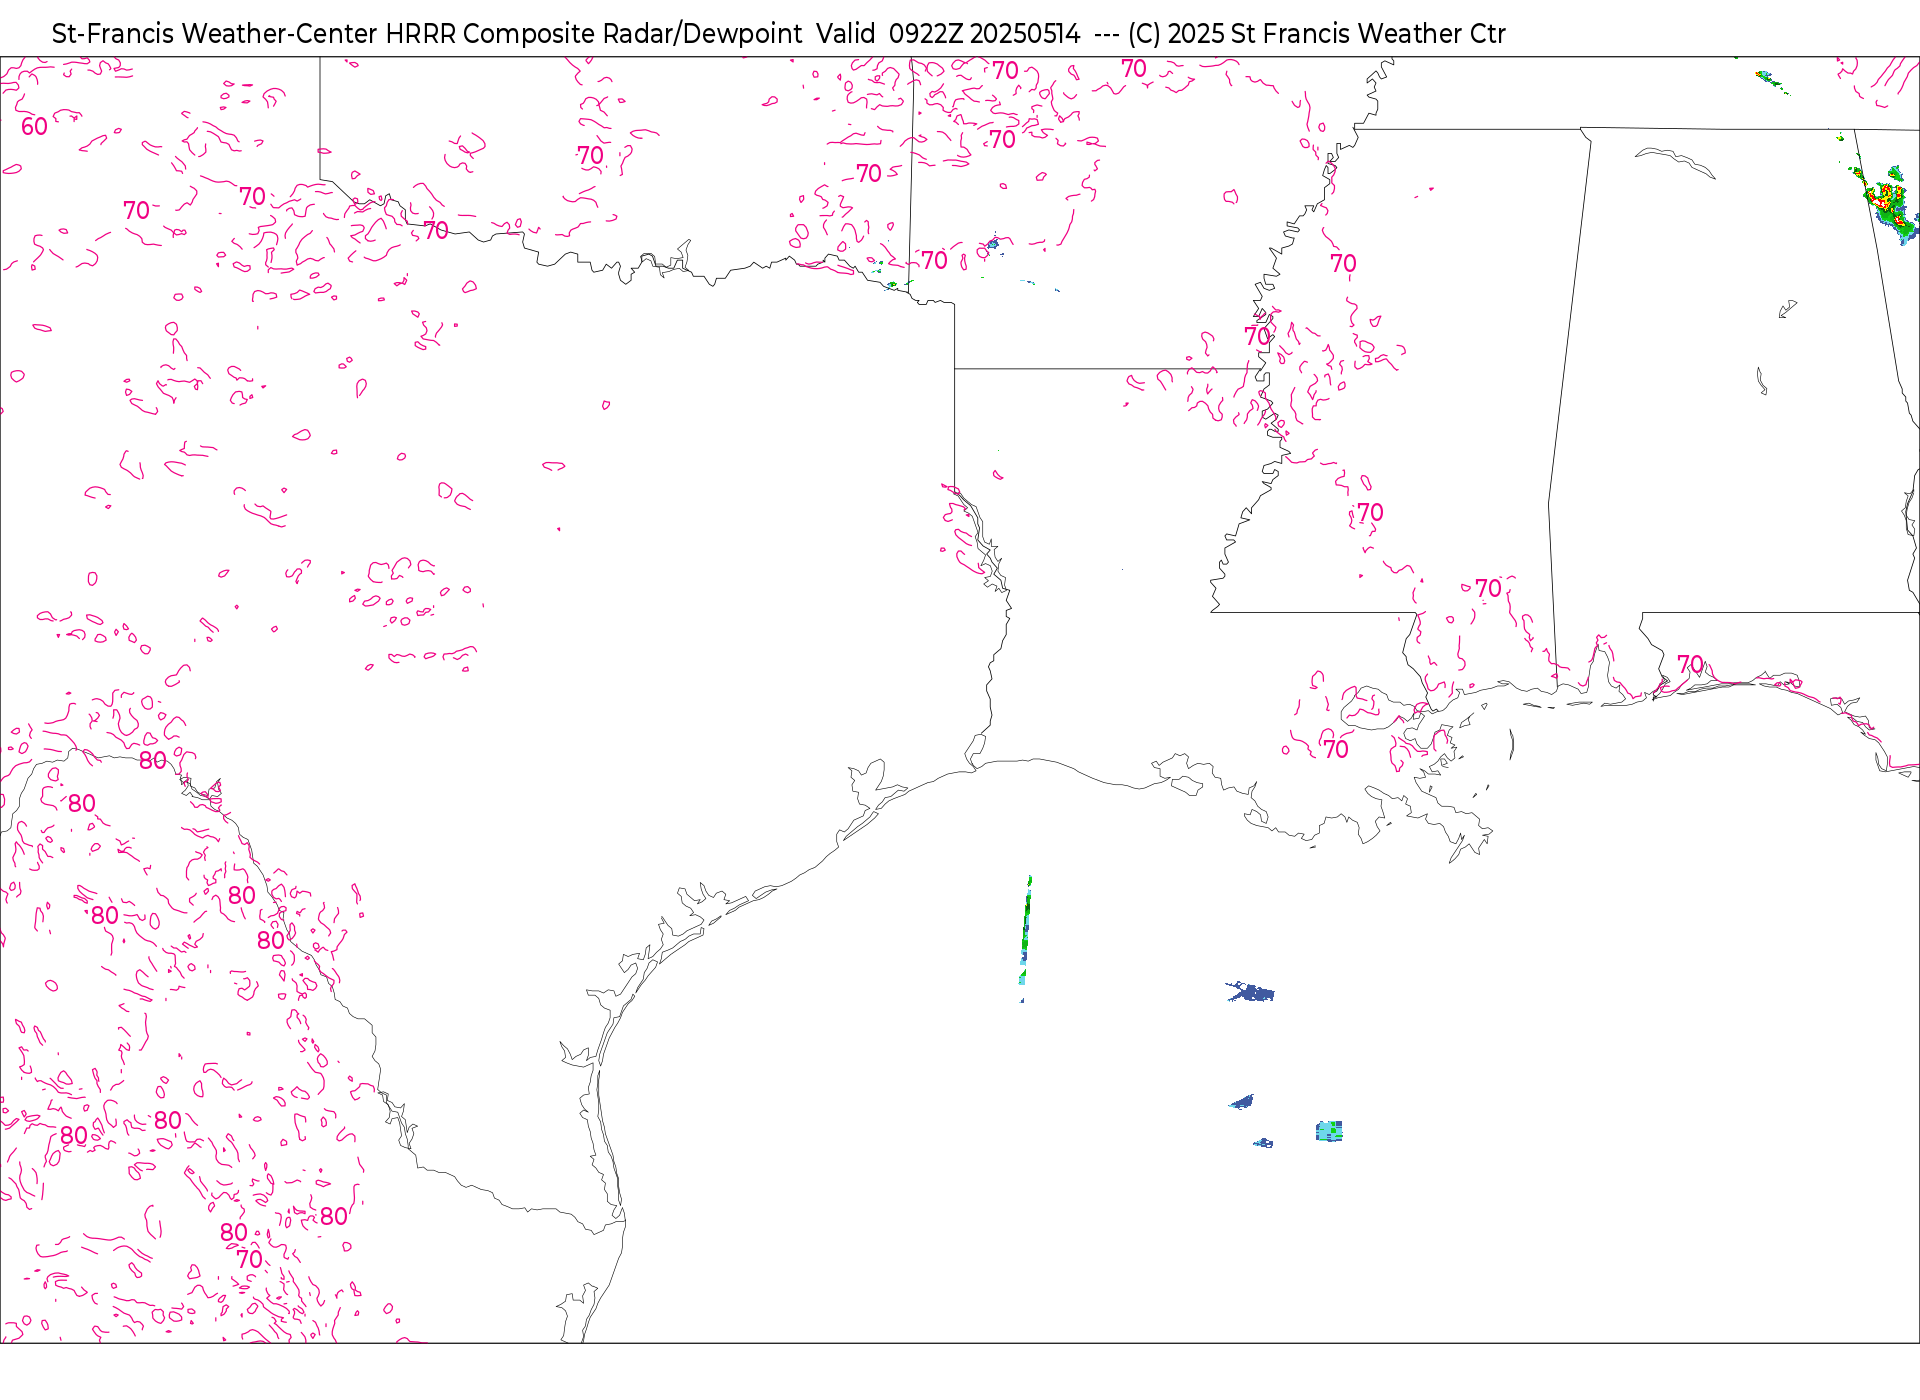Click the red-yellow storm cluster on Georgia border
The width and height of the screenshot is (1920, 1400).
(1887, 203)
